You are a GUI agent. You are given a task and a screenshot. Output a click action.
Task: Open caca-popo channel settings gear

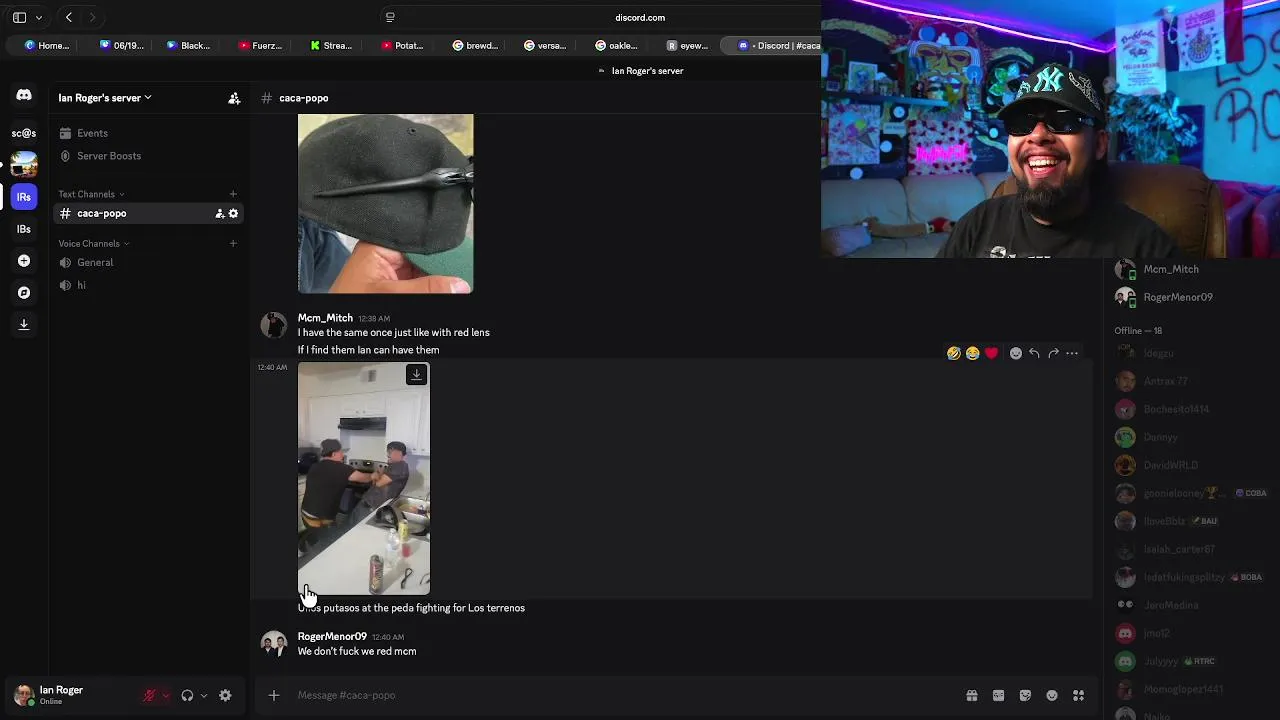(x=234, y=213)
